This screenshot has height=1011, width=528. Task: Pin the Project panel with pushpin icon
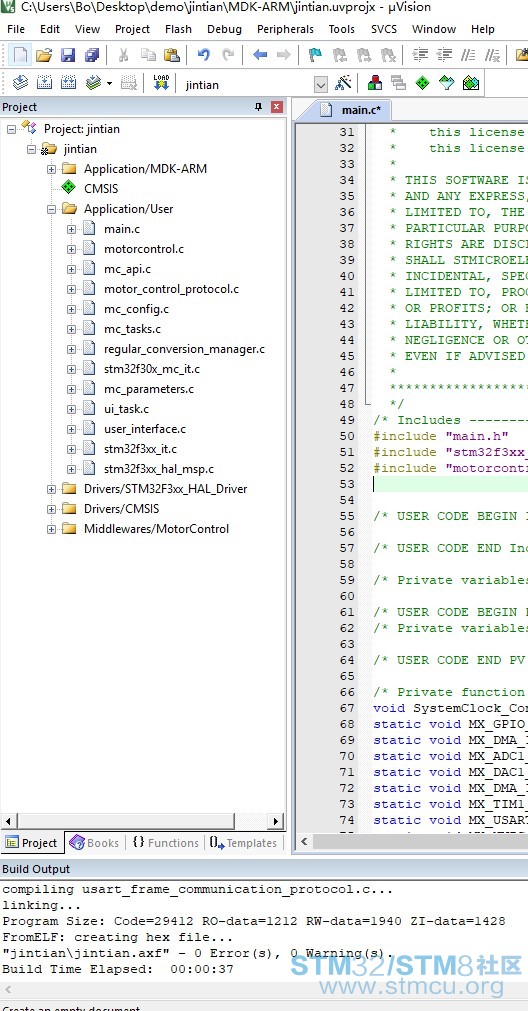tap(259, 107)
